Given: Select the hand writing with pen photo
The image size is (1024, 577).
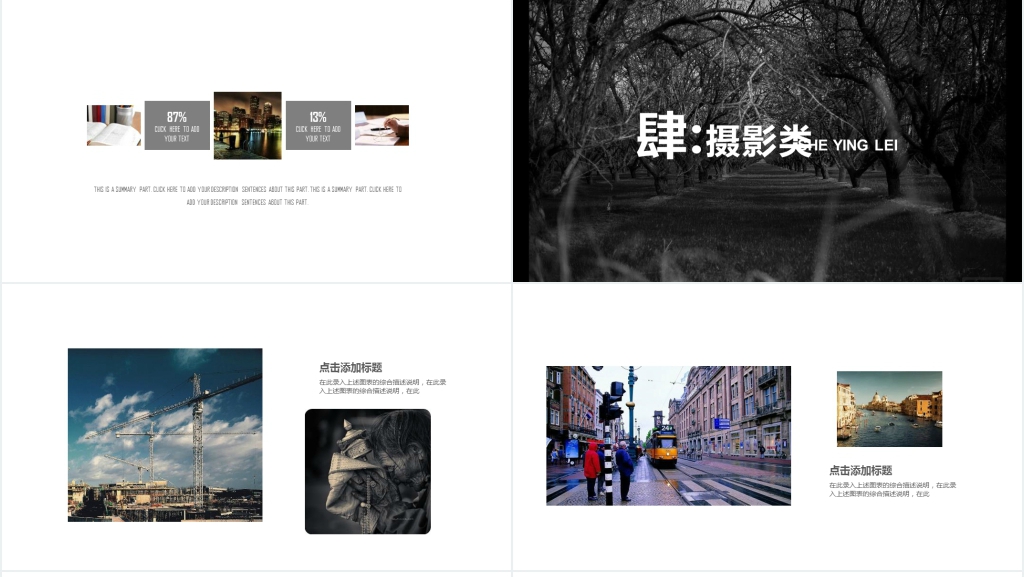Looking at the screenshot, I should click(382, 126).
